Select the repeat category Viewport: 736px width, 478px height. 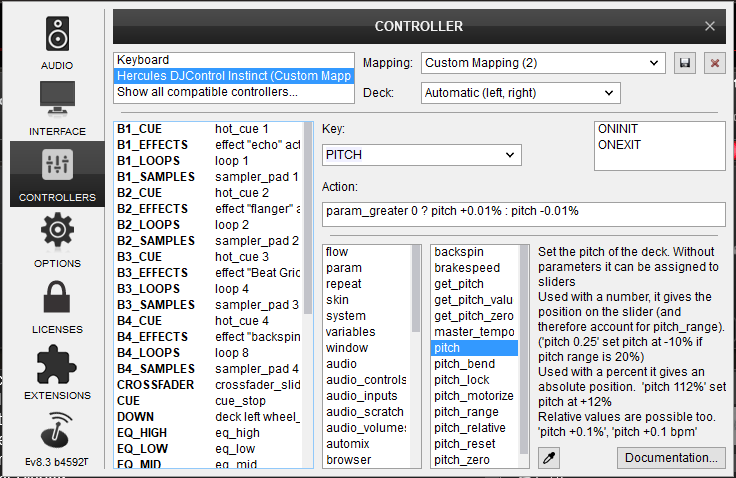368,284
